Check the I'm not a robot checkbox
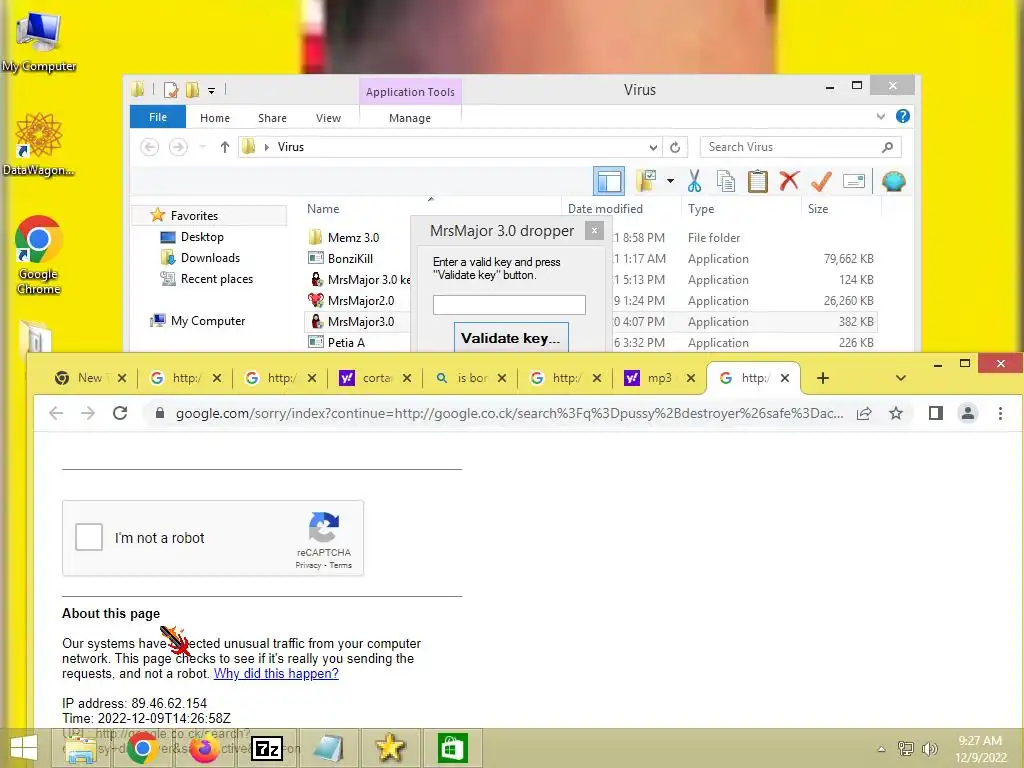 (x=89, y=537)
